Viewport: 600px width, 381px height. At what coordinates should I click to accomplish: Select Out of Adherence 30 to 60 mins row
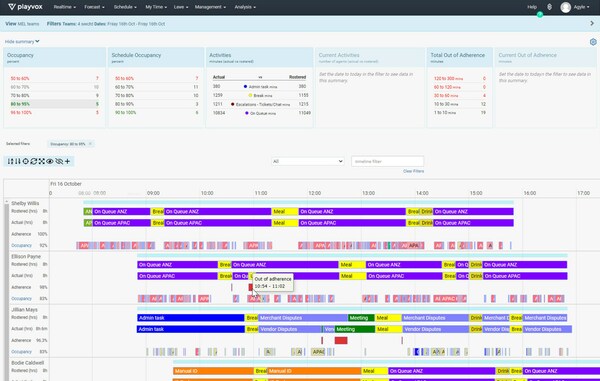click(x=459, y=96)
